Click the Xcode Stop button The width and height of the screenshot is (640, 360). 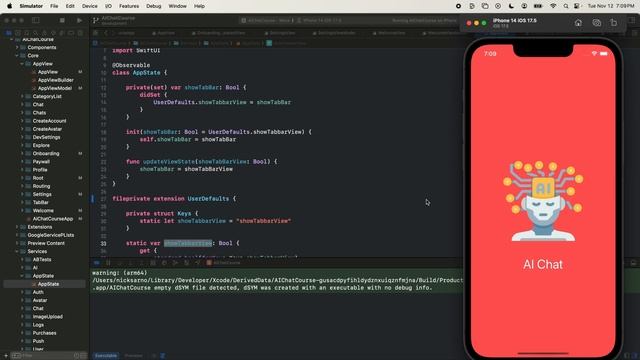click(x=62, y=20)
